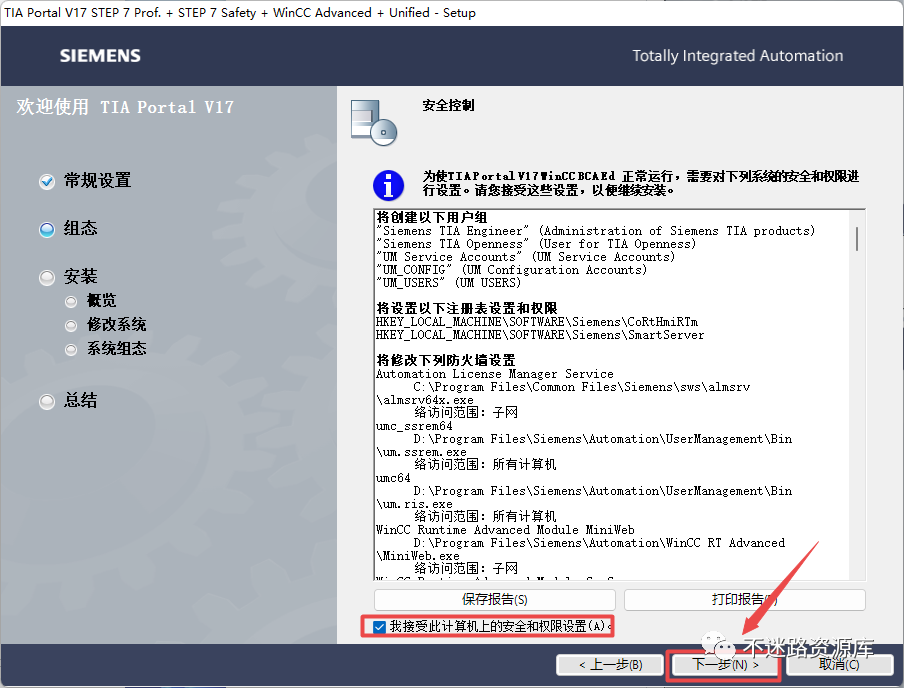Select the 常规设置 completed step marker
Screen dimensions: 904x688
47,182
